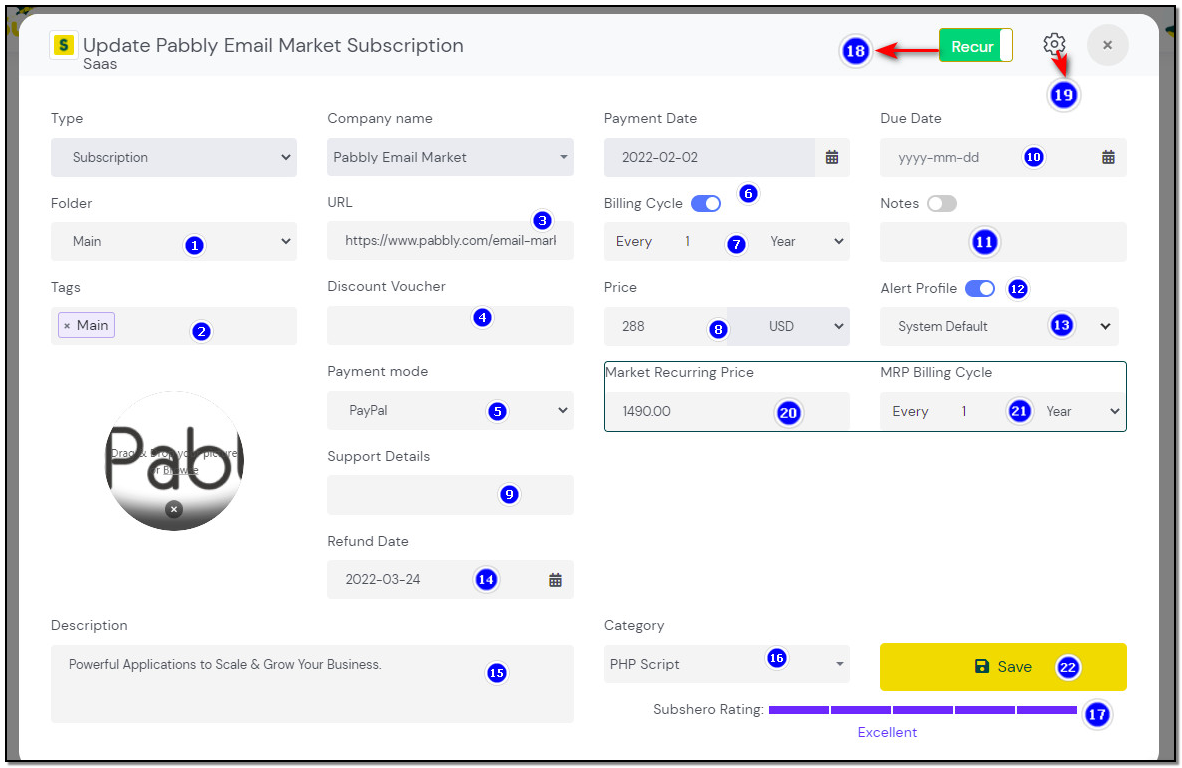
Task: Click the Notes text field
Action: point(1003,242)
